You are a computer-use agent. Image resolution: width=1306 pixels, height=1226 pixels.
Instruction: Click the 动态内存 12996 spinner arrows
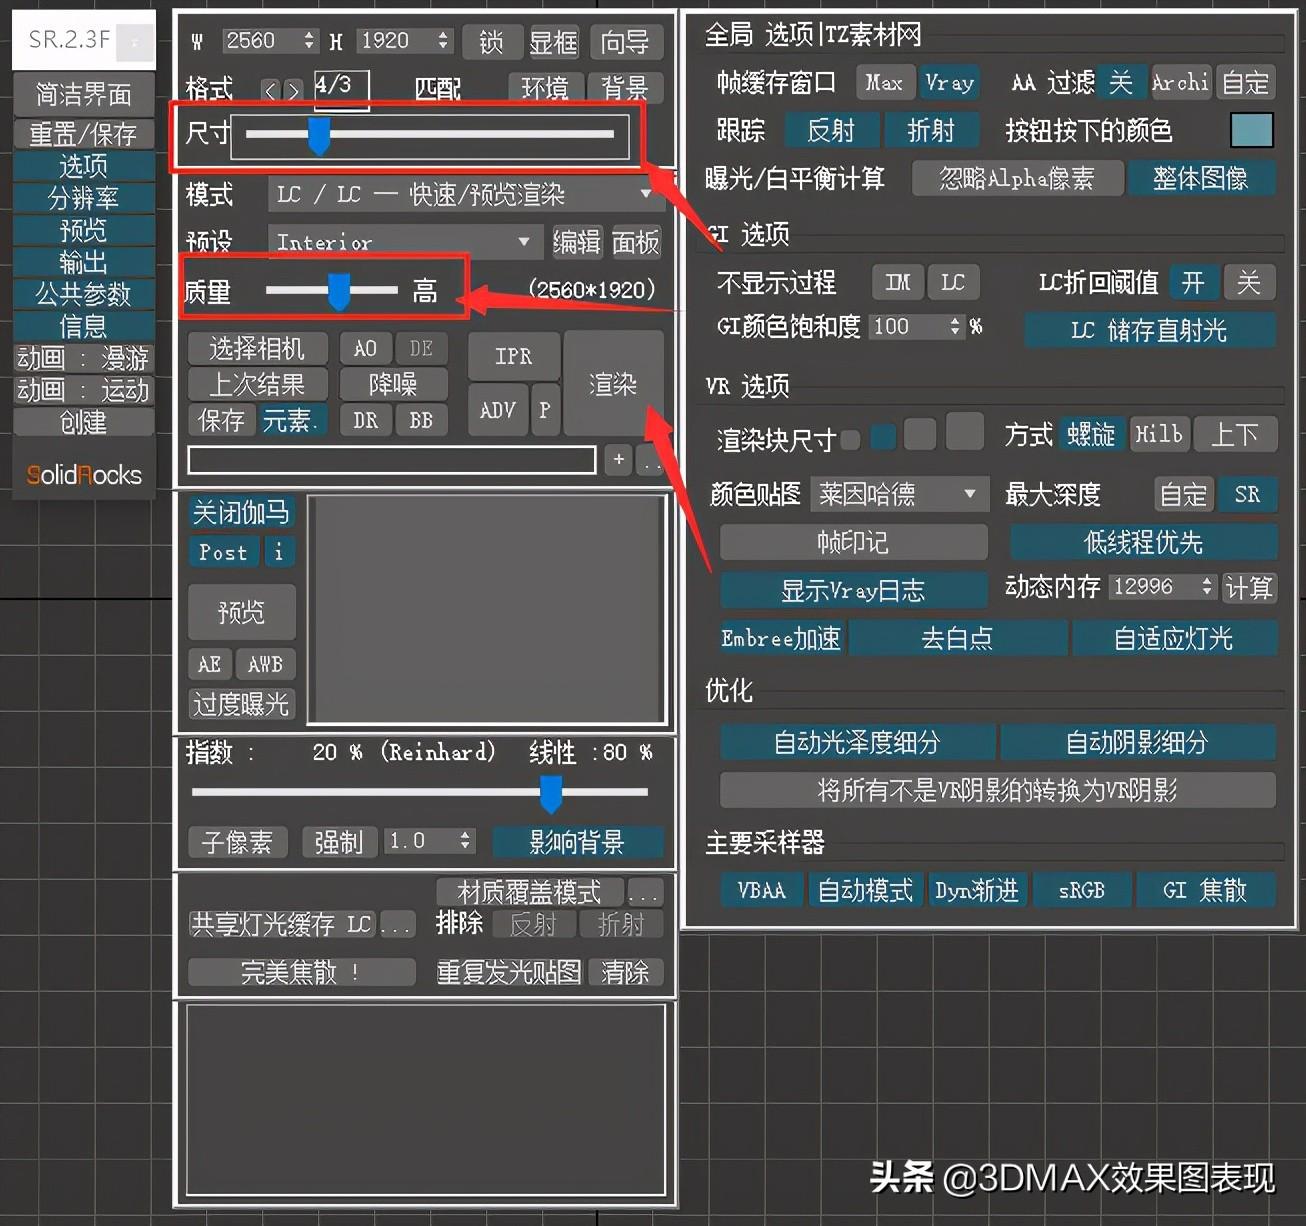1207,587
